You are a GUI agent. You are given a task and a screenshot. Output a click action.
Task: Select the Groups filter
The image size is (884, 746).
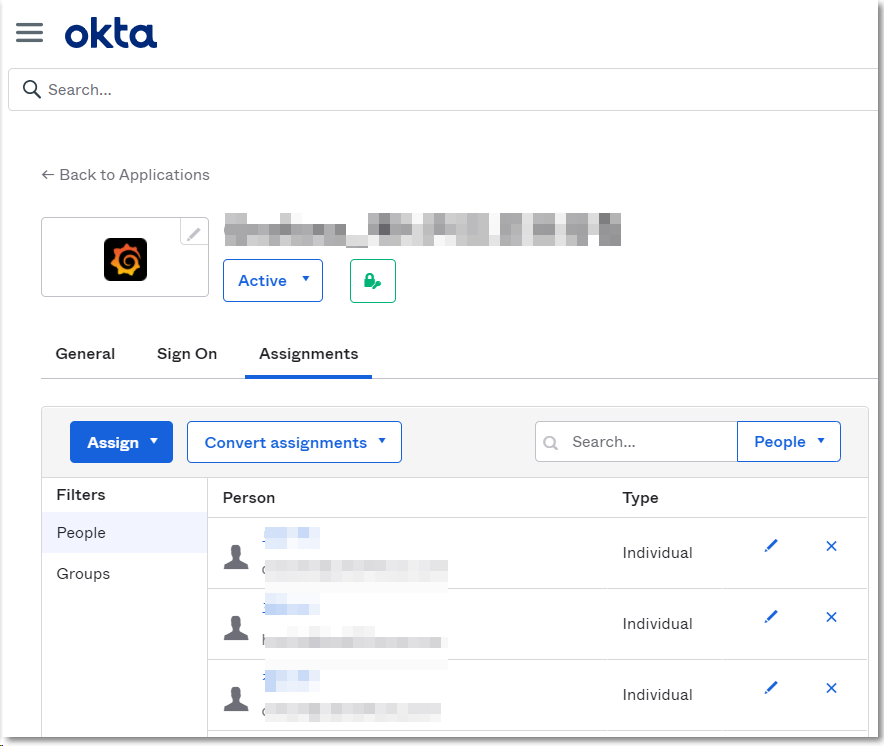click(x=125, y=573)
